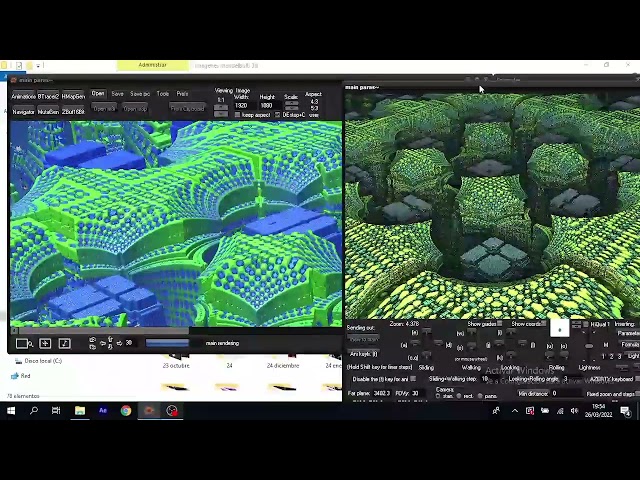Enable Show coords checkbox
The image size is (640, 480).
click(x=544, y=323)
